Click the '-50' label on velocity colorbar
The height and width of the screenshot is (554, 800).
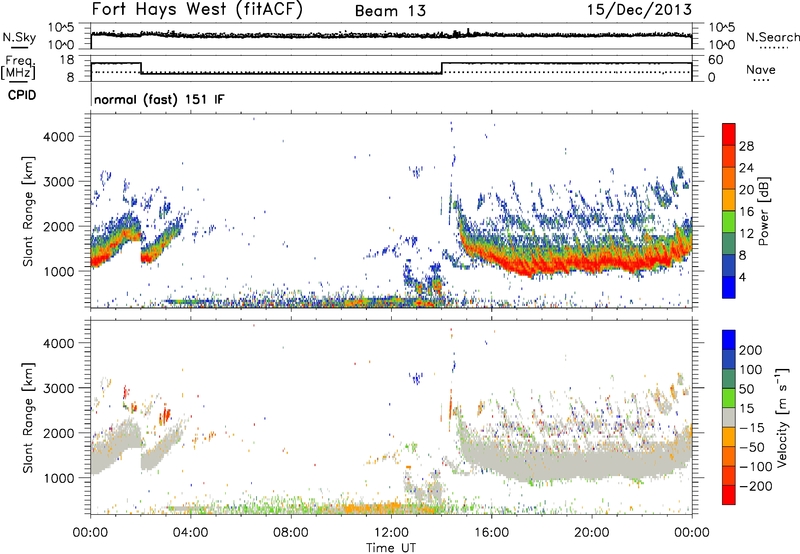[752, 447]
